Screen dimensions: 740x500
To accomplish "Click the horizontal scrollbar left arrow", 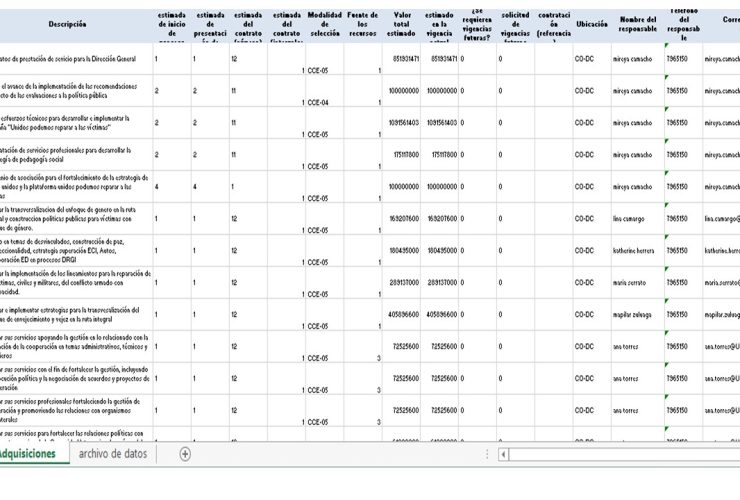I will click(504, 455).
